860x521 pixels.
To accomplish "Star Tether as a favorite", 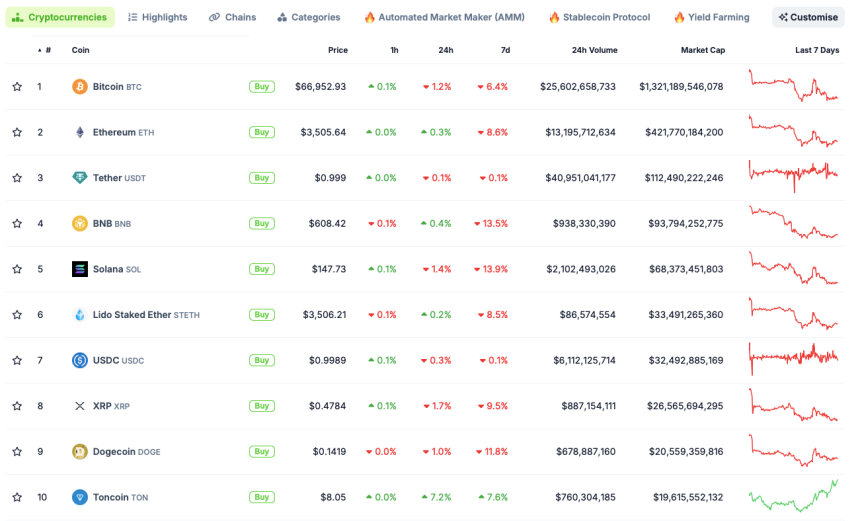I will [x=18, y=178].
